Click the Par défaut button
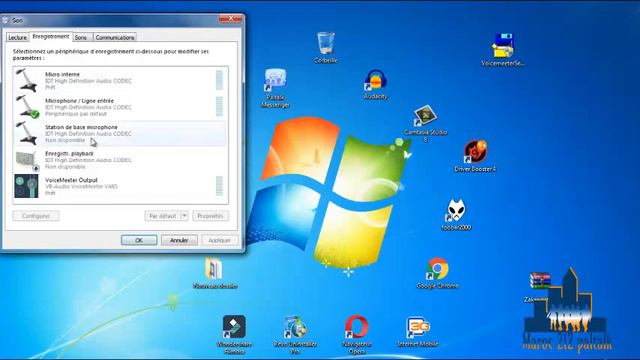The height and width of the screenshot is (360, 640). tap(162, 216)
